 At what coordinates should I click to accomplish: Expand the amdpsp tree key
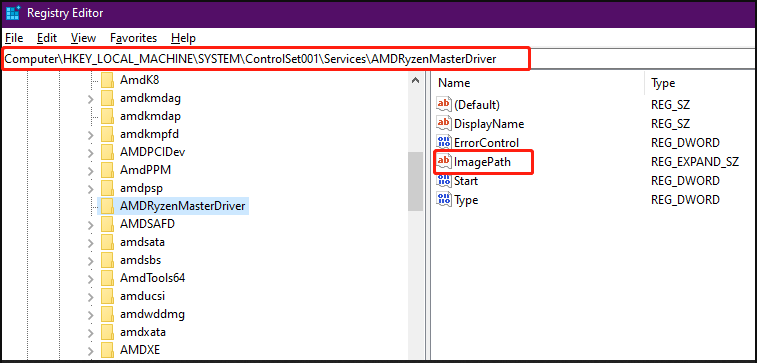(90, 189)
